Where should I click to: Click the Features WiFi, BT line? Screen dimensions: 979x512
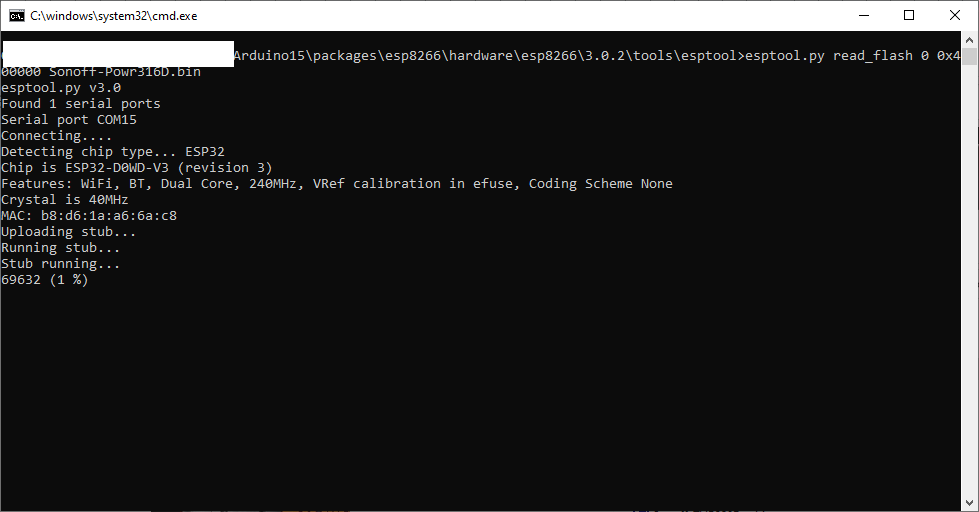tap(337, 184)
